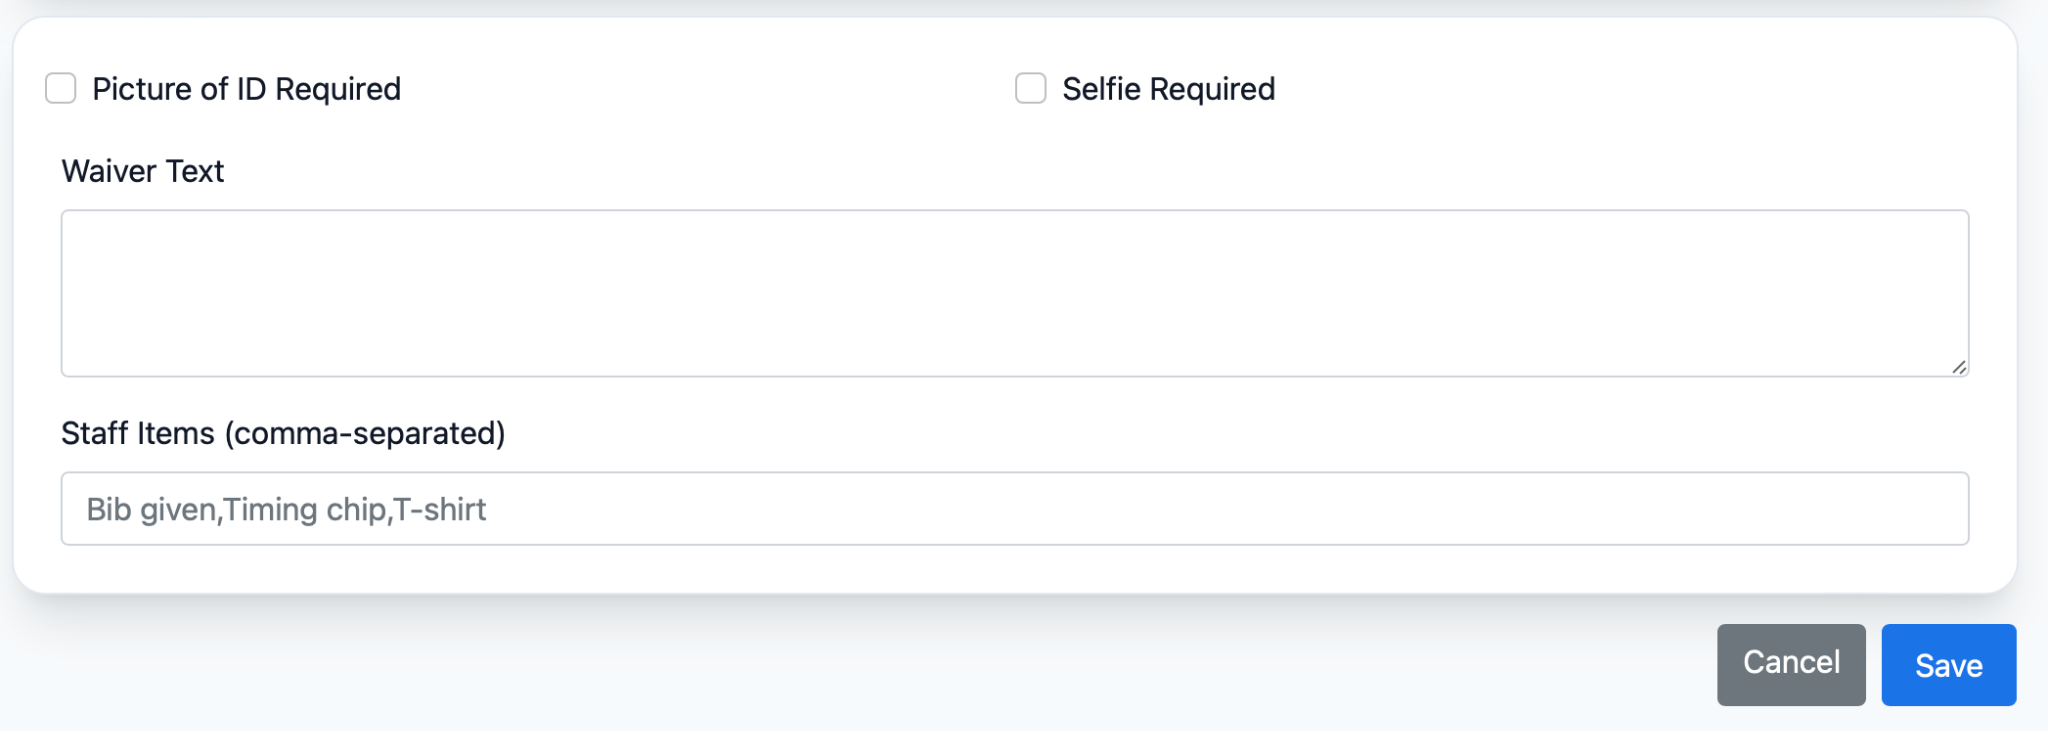Click the 'Picture of ID Required' label text
The image size is (2048, 731).
click(x=246, y=89)
